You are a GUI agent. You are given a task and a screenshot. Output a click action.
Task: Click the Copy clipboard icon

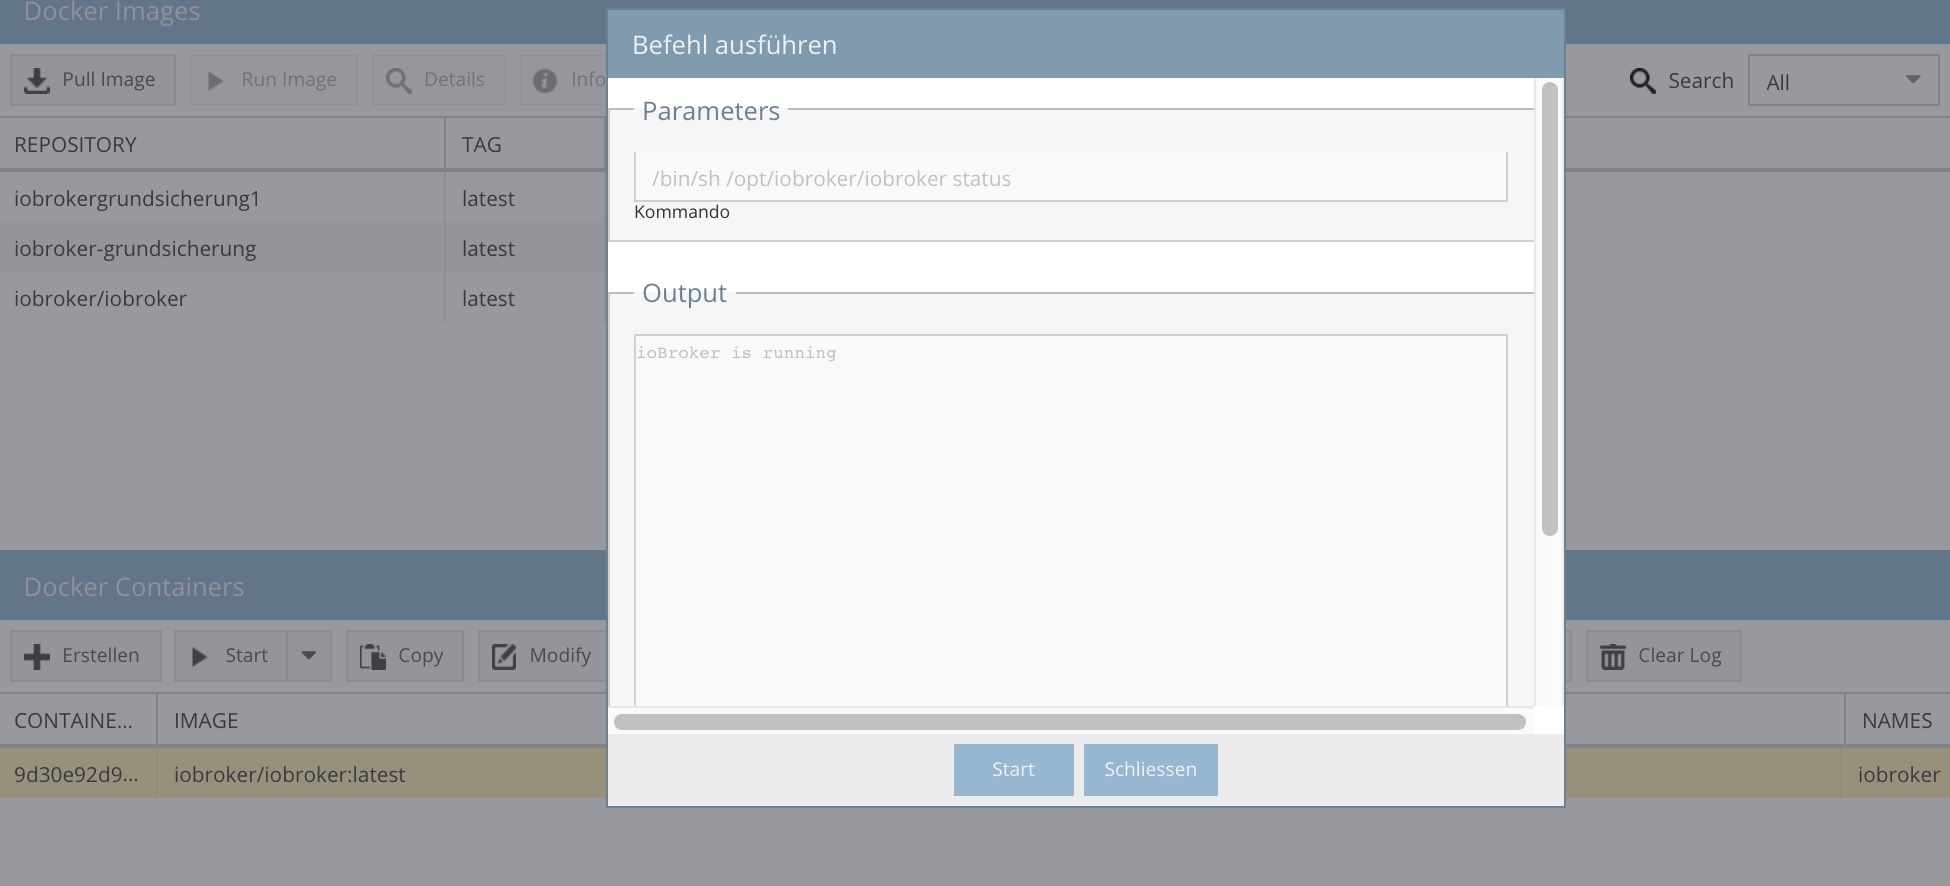[373, 657]
